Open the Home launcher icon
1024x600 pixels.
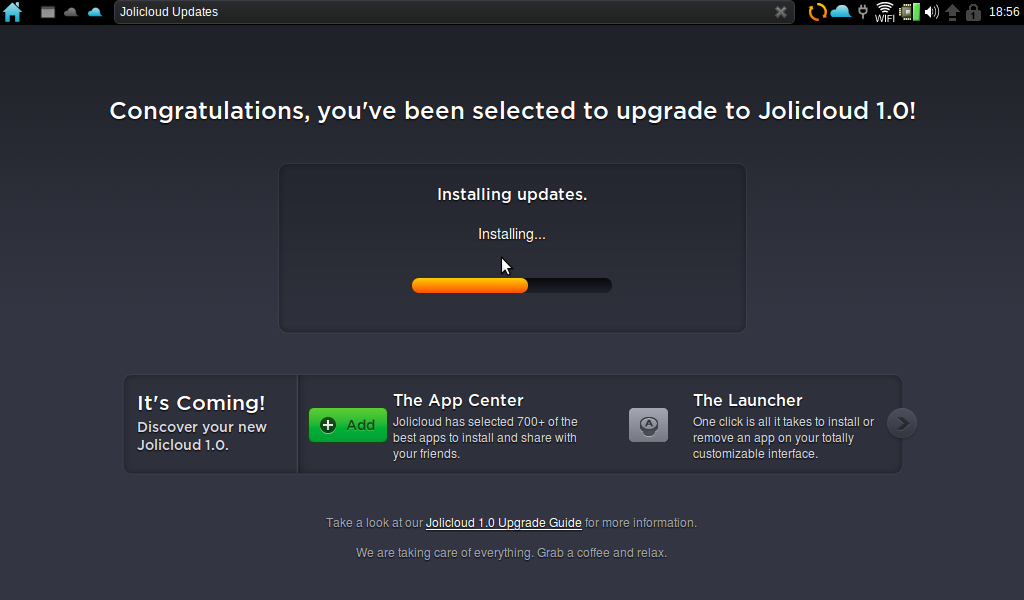(x=12, y=12)
